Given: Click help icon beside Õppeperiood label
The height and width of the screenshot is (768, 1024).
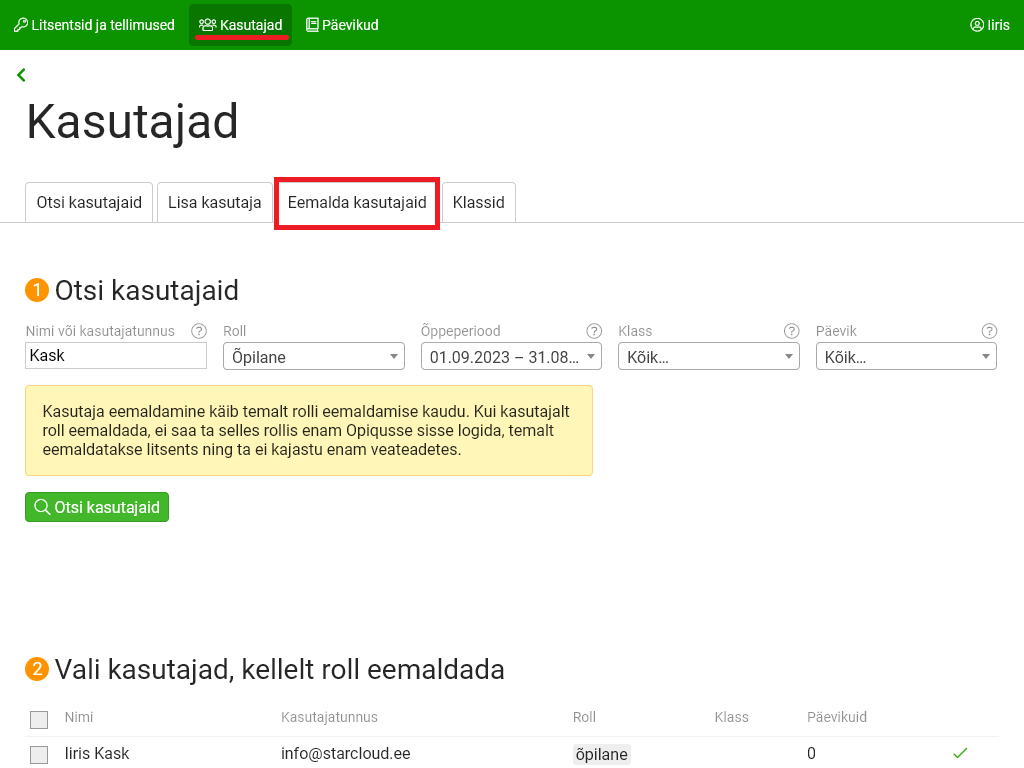Looking at the screenshot, I should coord(594,331).
